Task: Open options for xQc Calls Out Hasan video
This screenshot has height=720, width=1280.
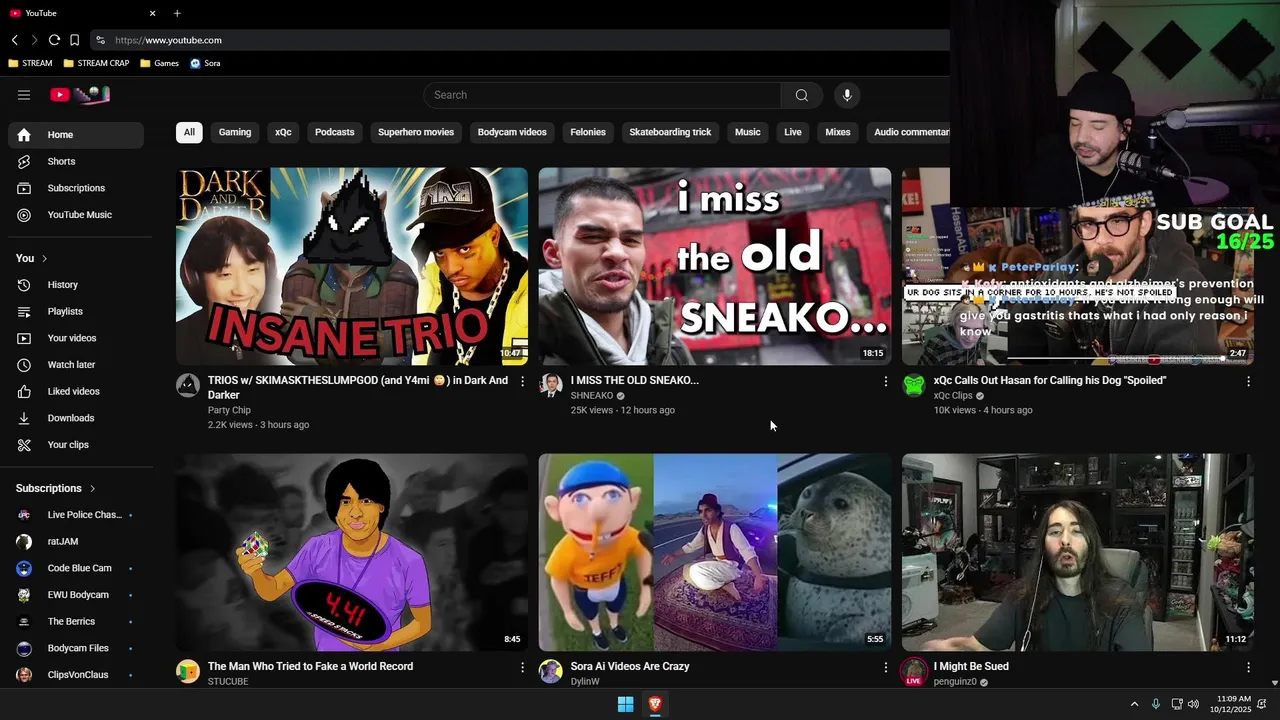Action: pyautogui.click(x=1248, y=381)
